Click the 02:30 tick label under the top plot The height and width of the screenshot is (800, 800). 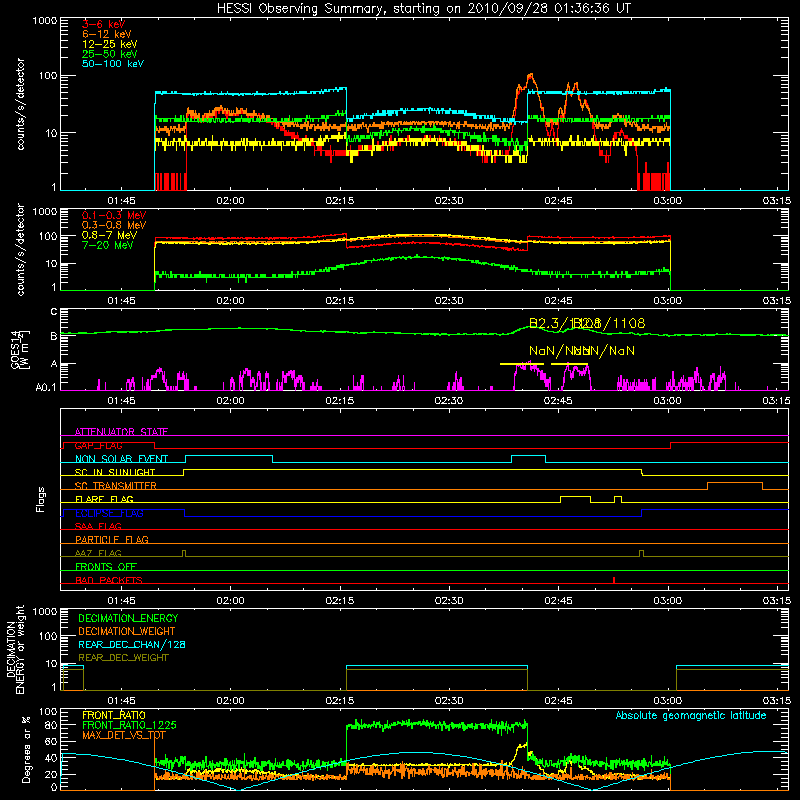pos(449,201)
